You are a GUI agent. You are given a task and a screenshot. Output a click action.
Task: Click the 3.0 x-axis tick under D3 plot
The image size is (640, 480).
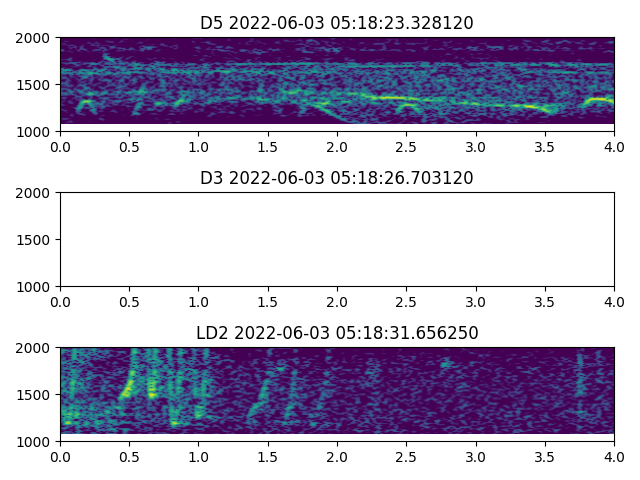pyautogui.click(x=476, y=301)
